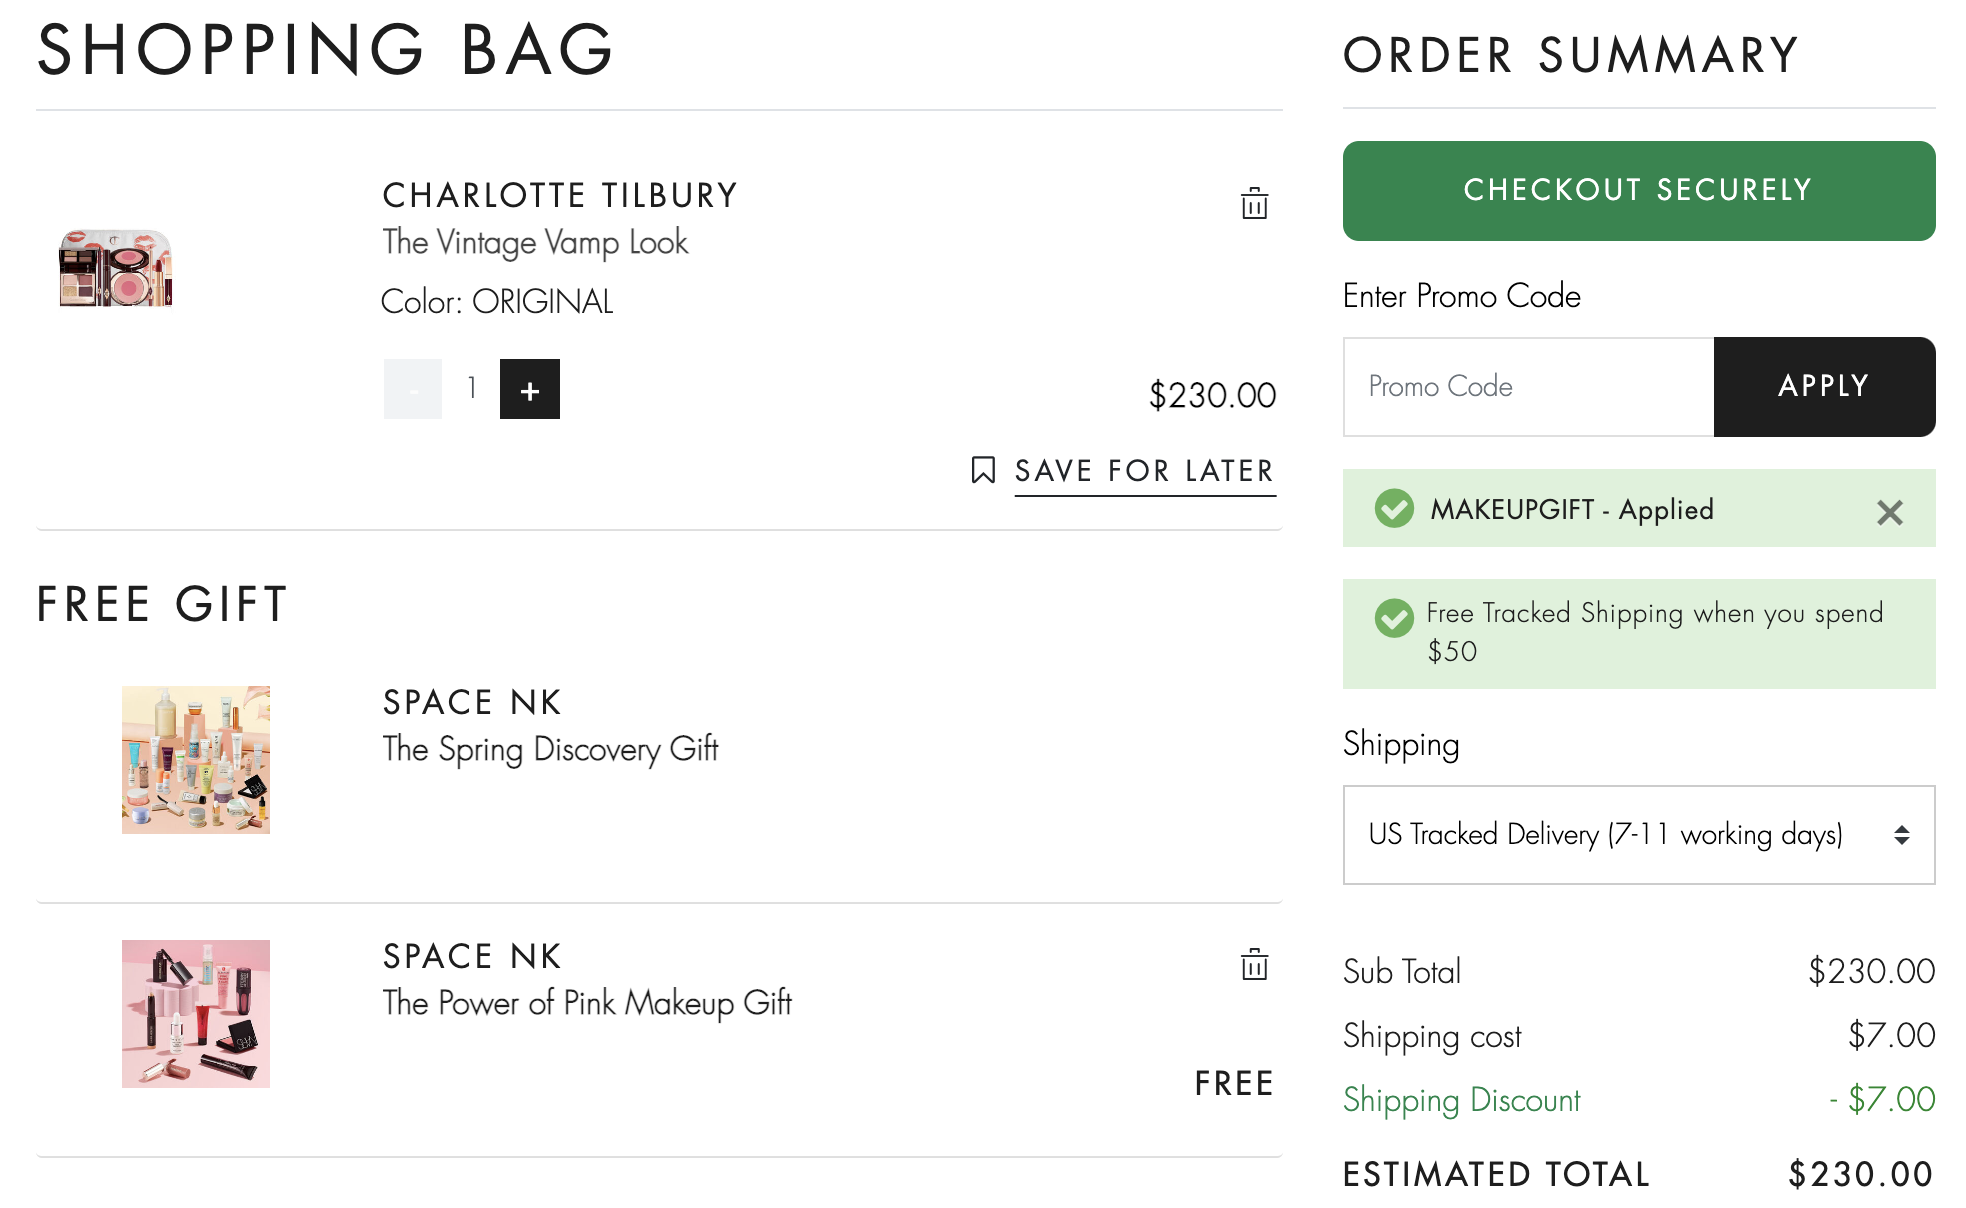This screenshot has width=1966, height=1208.
Task: Apply the promo code
Action: pos(1824,387)
